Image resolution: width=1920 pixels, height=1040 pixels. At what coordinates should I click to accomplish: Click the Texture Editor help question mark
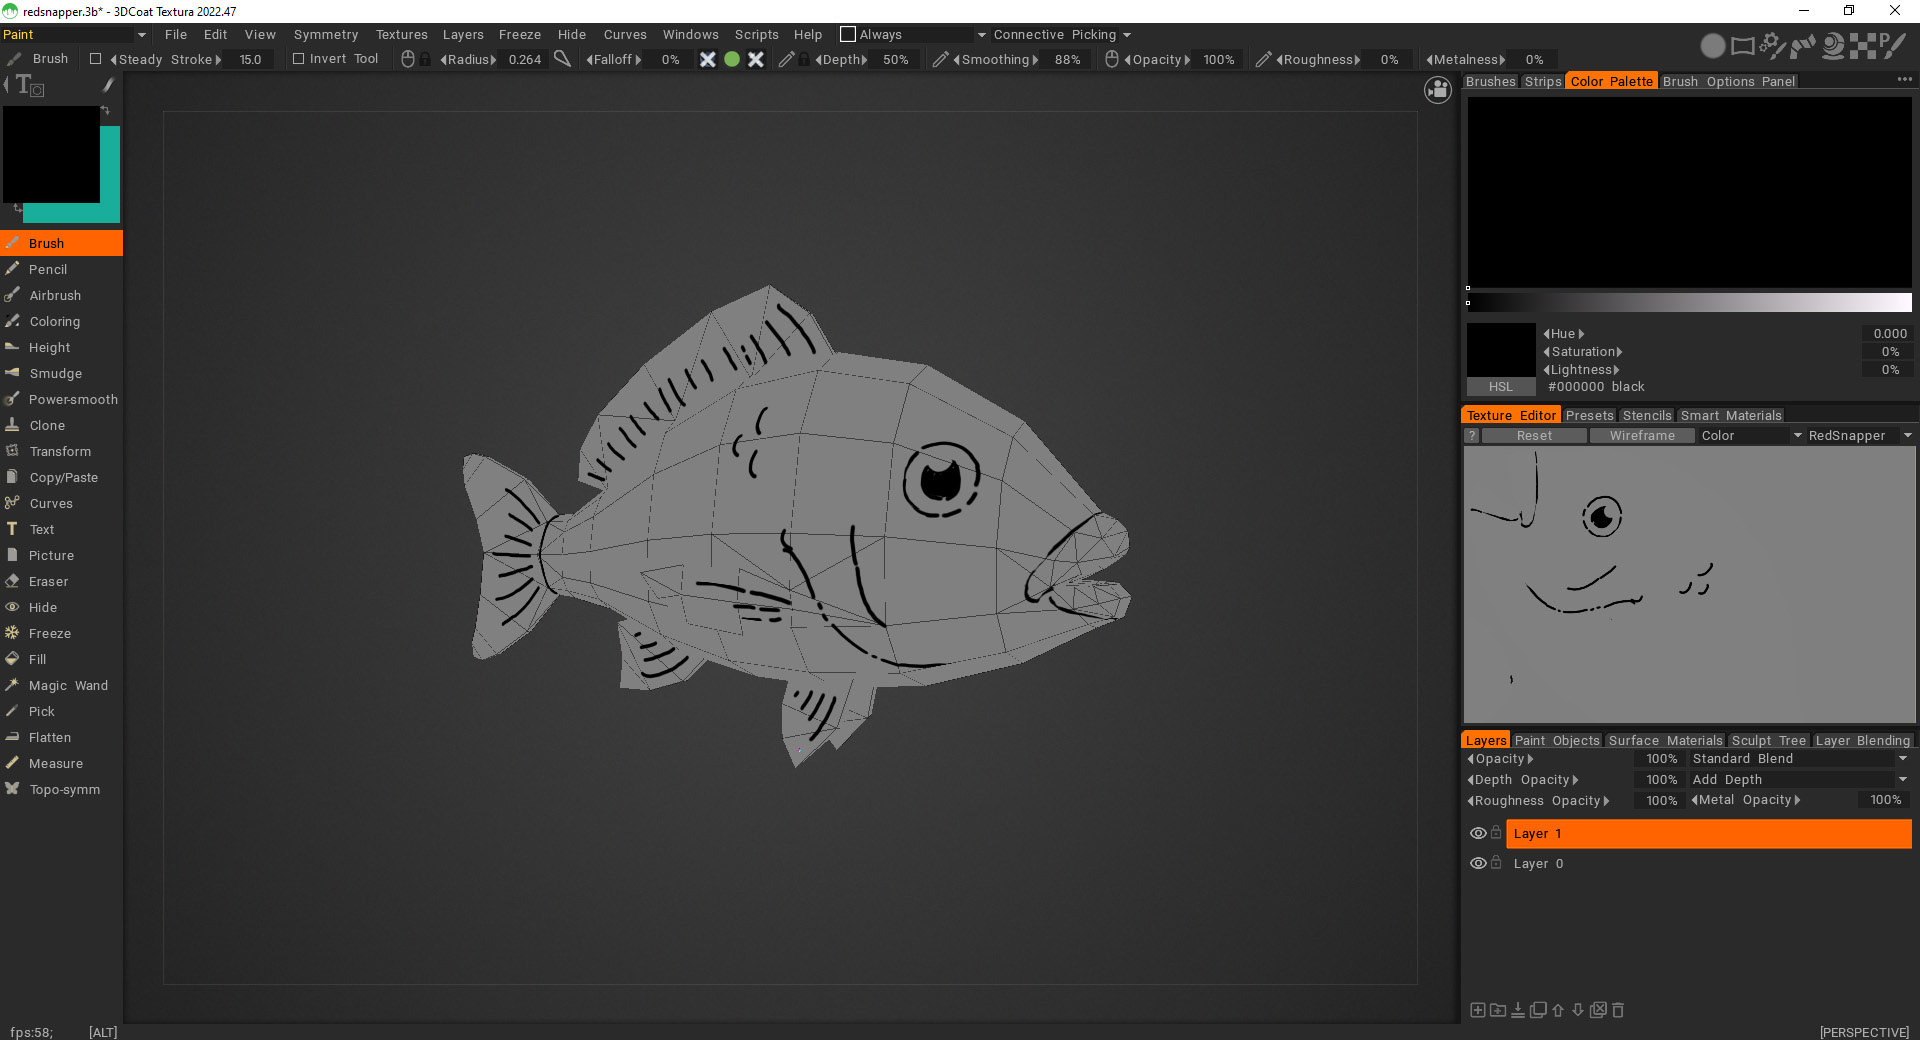[1472, 435]
